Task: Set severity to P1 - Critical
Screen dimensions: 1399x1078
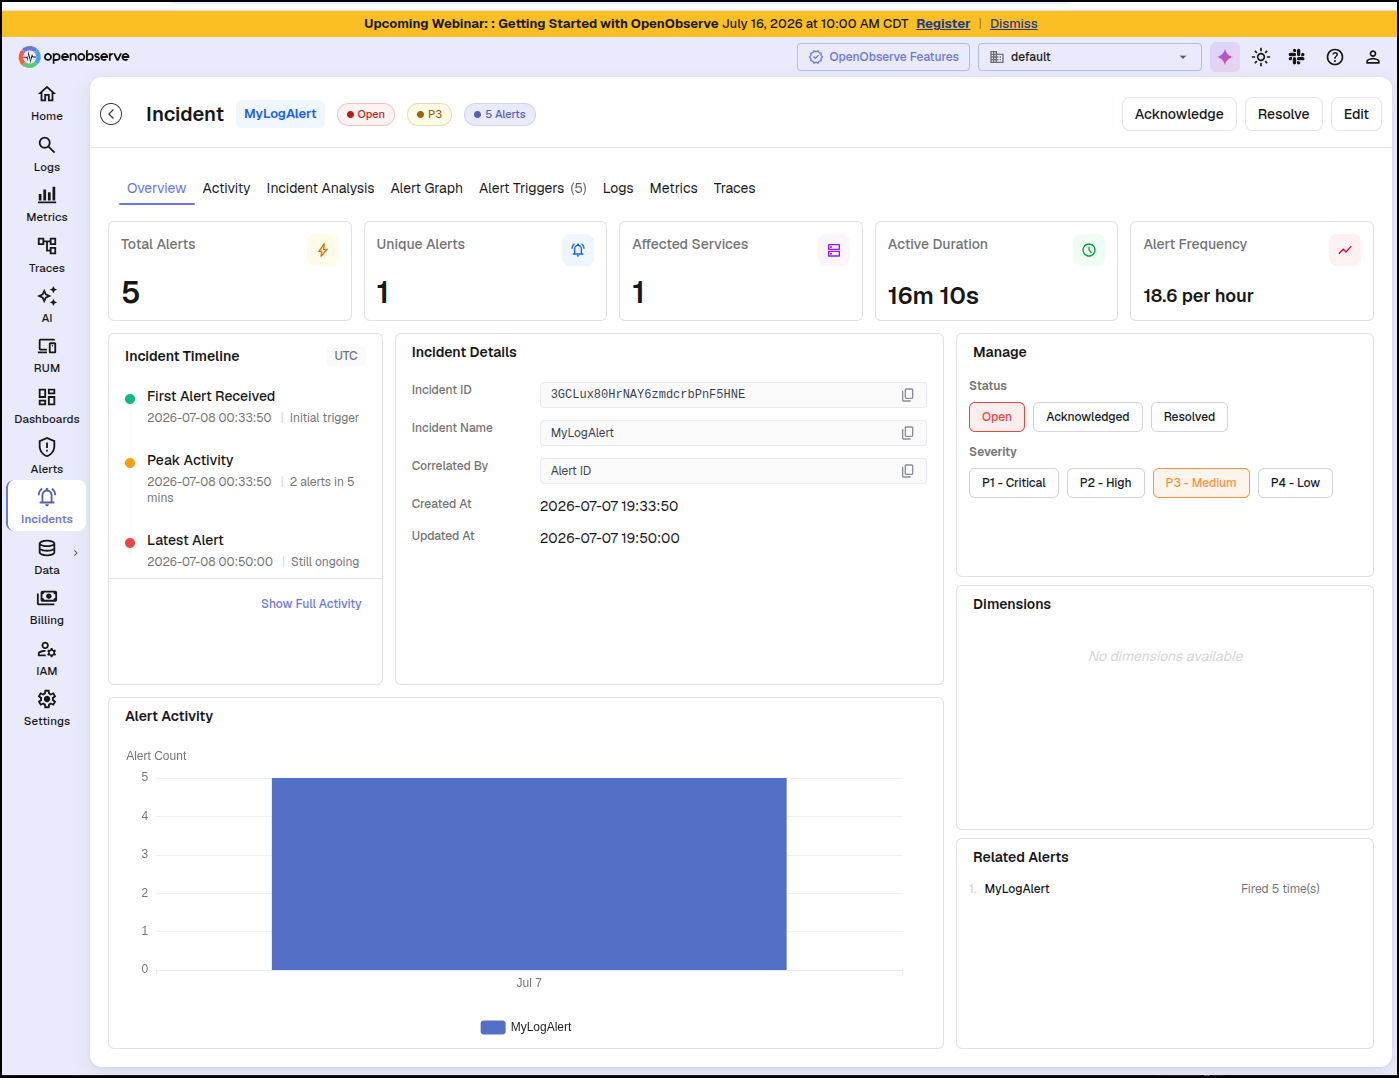Action: click(1013, 483)
